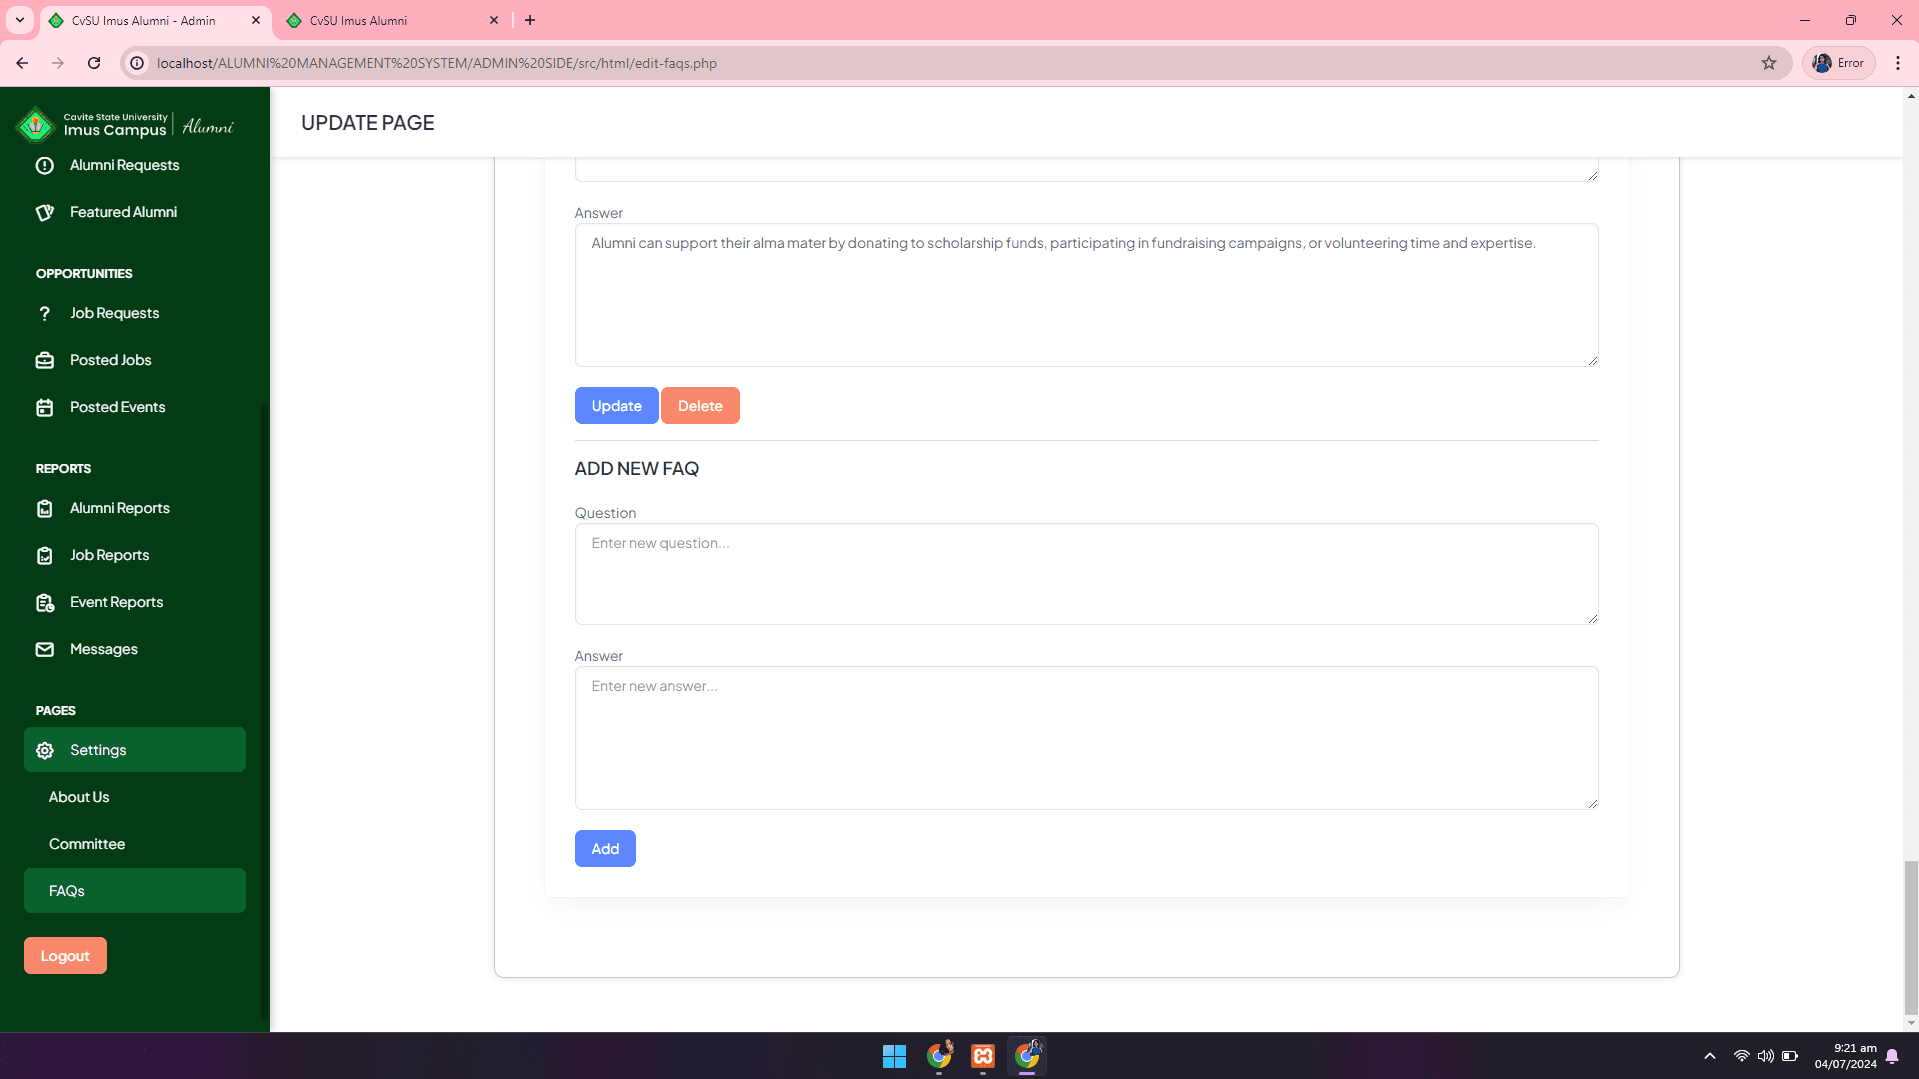The image size is (1919, 1079).
Task: Log out of the admin panel
Action: 65,956
